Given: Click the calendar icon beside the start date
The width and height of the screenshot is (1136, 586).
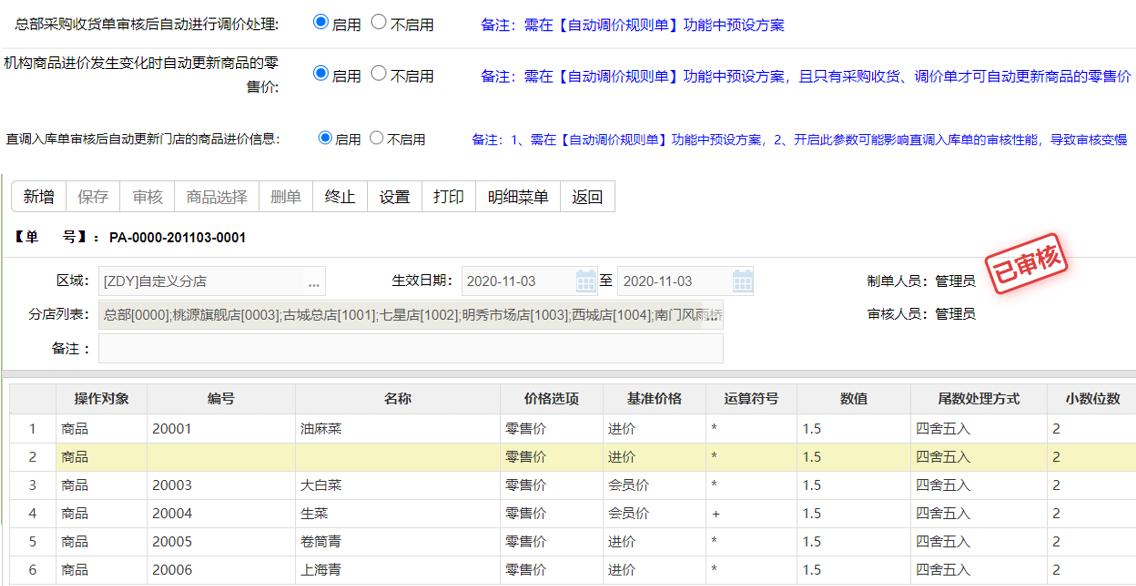Looking at the screenshot, I should (584, 280).
